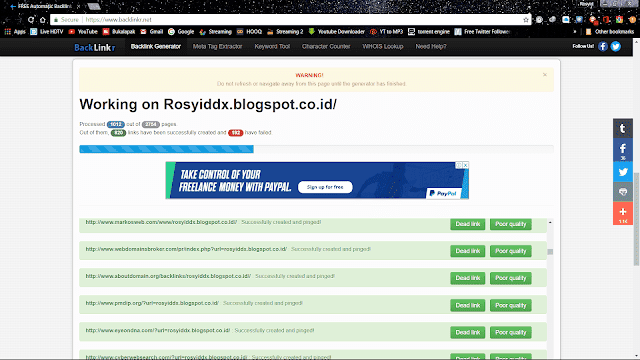This screenshot has height=360, width=640.
Task: Reload the page in the browser
Action: (x=31, y=20)
